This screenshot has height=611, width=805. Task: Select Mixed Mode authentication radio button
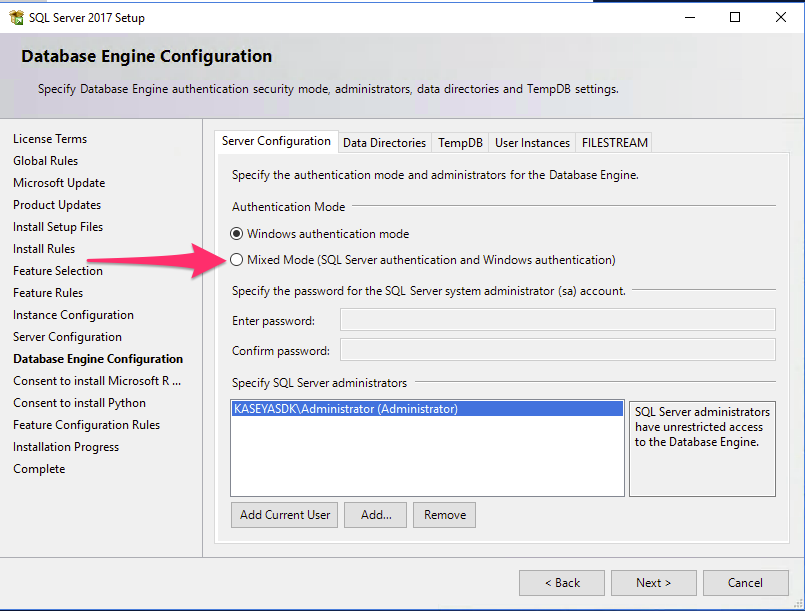click(x=236, y=260)
